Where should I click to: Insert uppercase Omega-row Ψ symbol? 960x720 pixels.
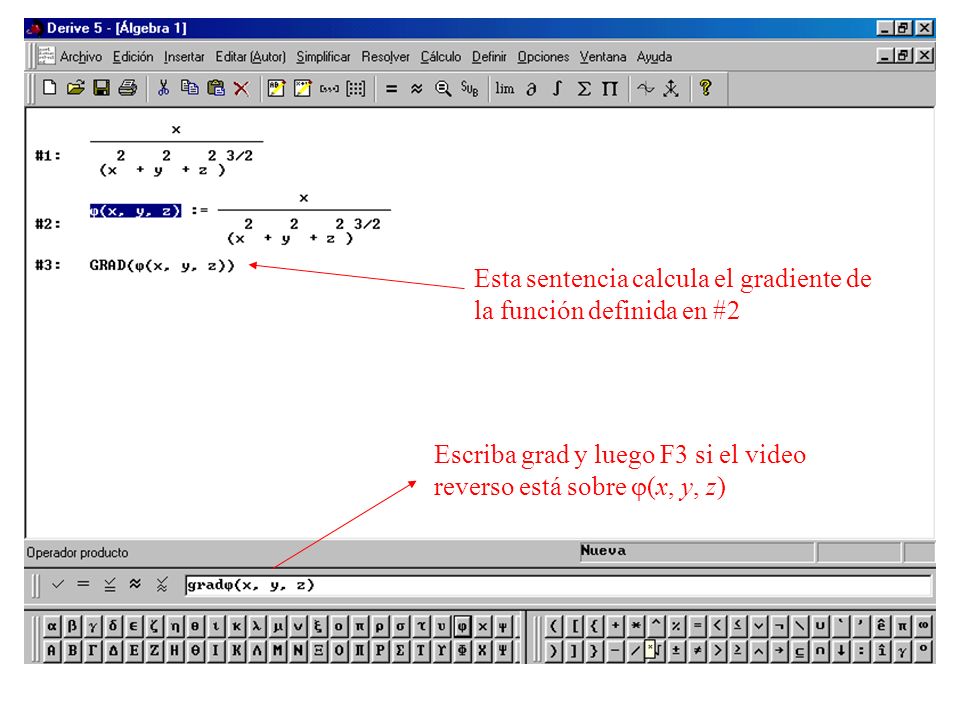[x=503, y=650]
